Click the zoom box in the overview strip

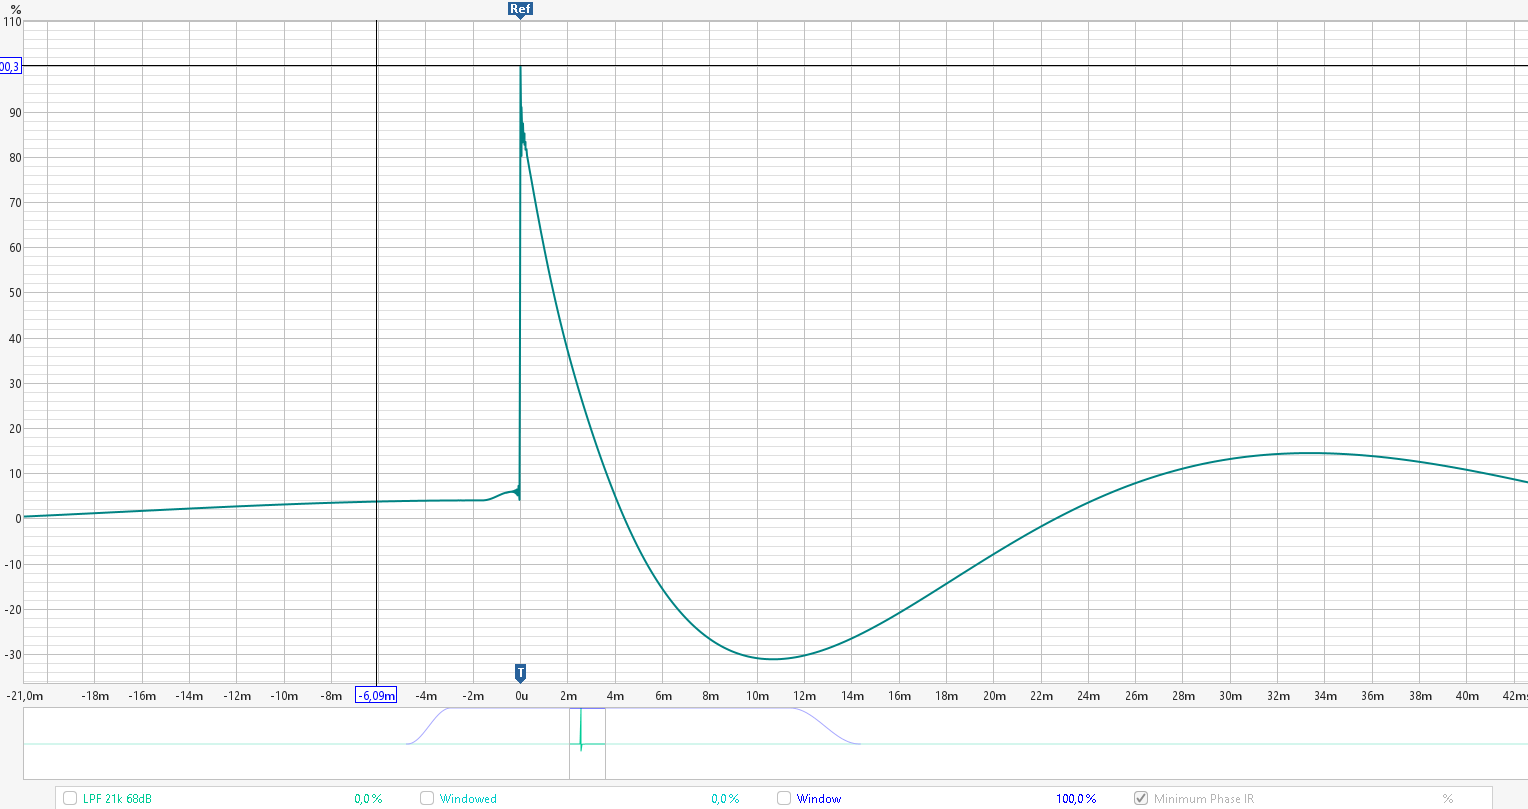pyautogui.click(x=587, y=743)
